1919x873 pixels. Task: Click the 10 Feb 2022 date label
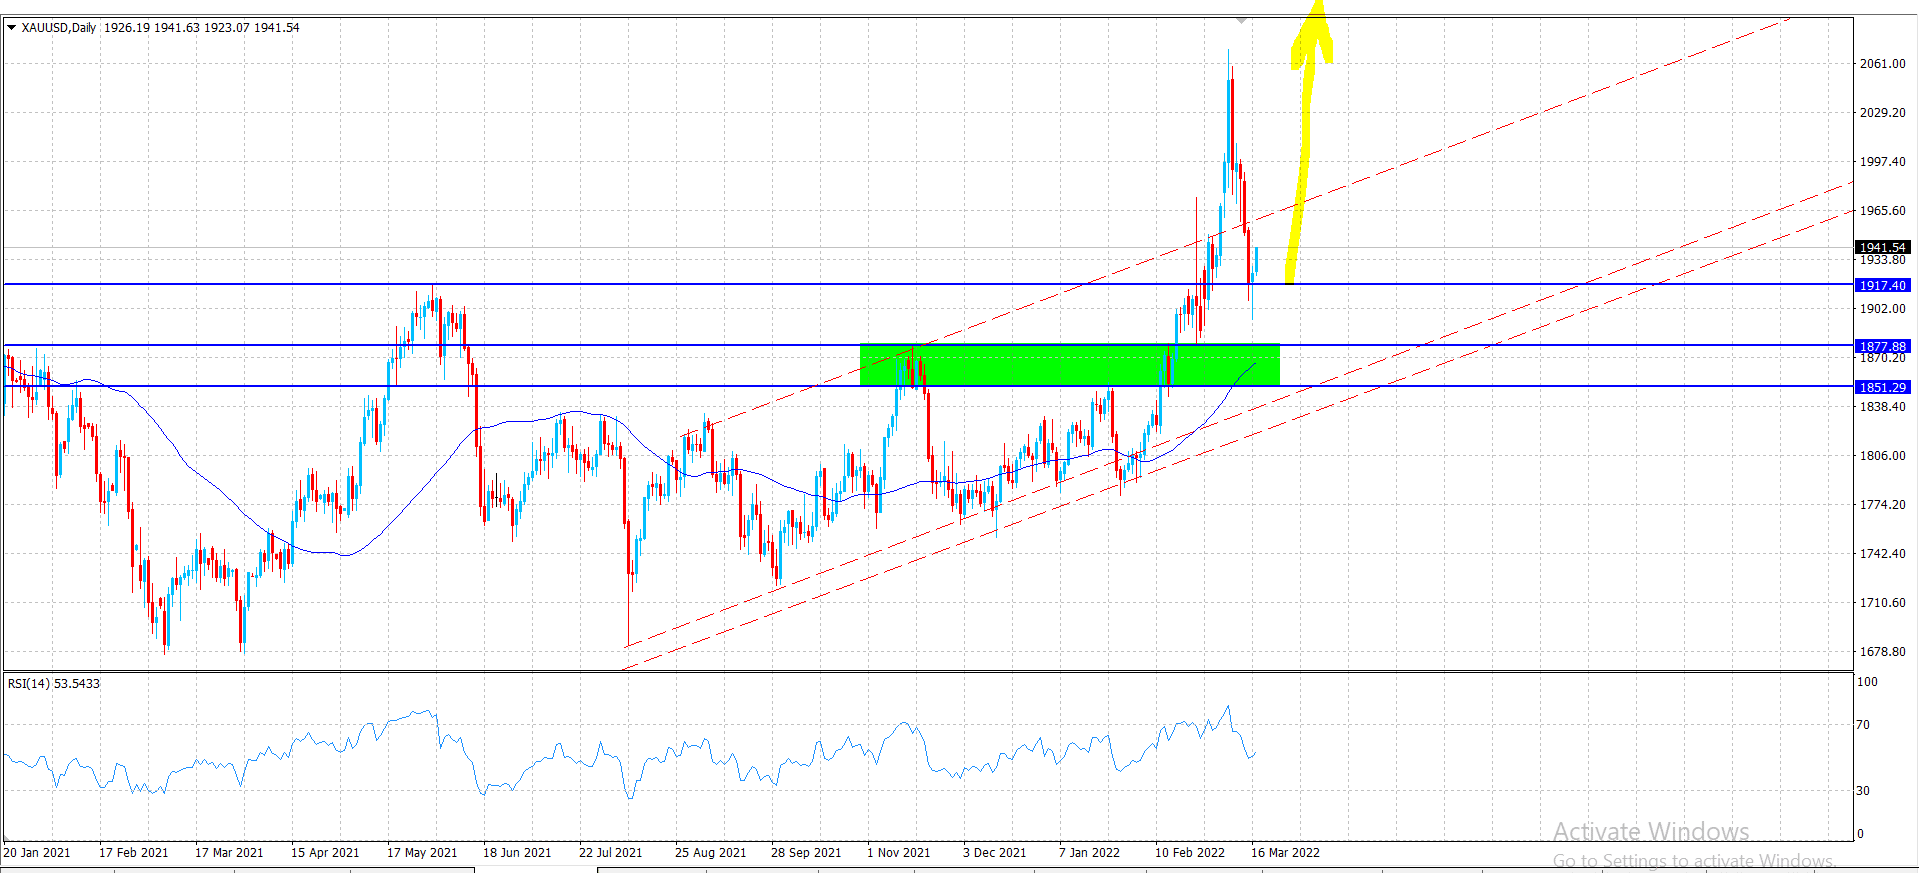pos(1189,853)
